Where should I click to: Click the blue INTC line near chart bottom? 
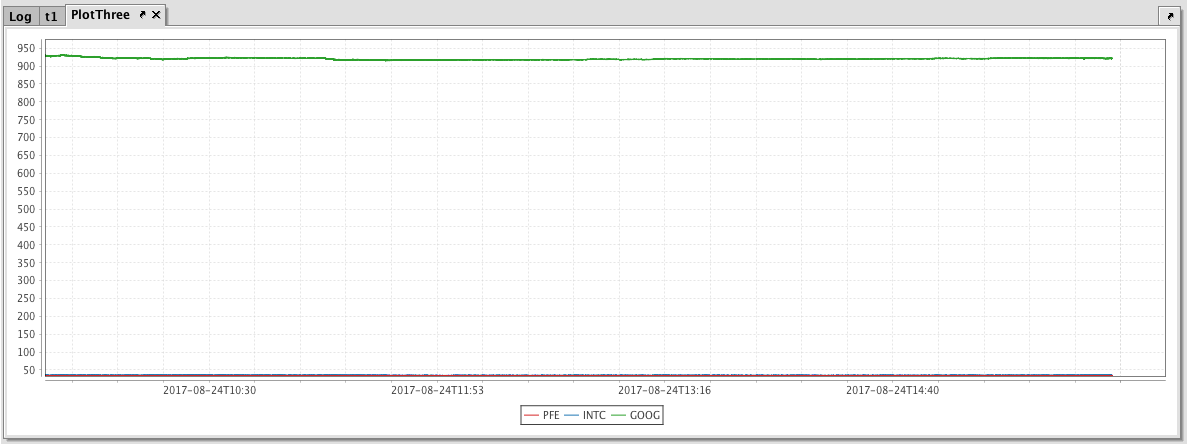pyautogui.click(x=500, y=375)
